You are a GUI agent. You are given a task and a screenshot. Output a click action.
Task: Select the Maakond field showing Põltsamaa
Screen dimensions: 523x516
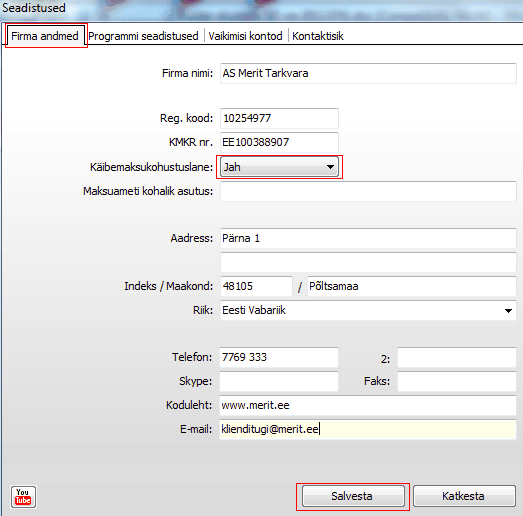coord(412,286)
